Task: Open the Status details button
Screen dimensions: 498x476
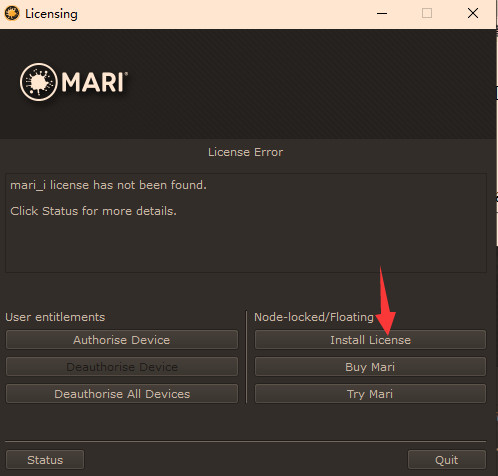Action: [x=45, y=460]
